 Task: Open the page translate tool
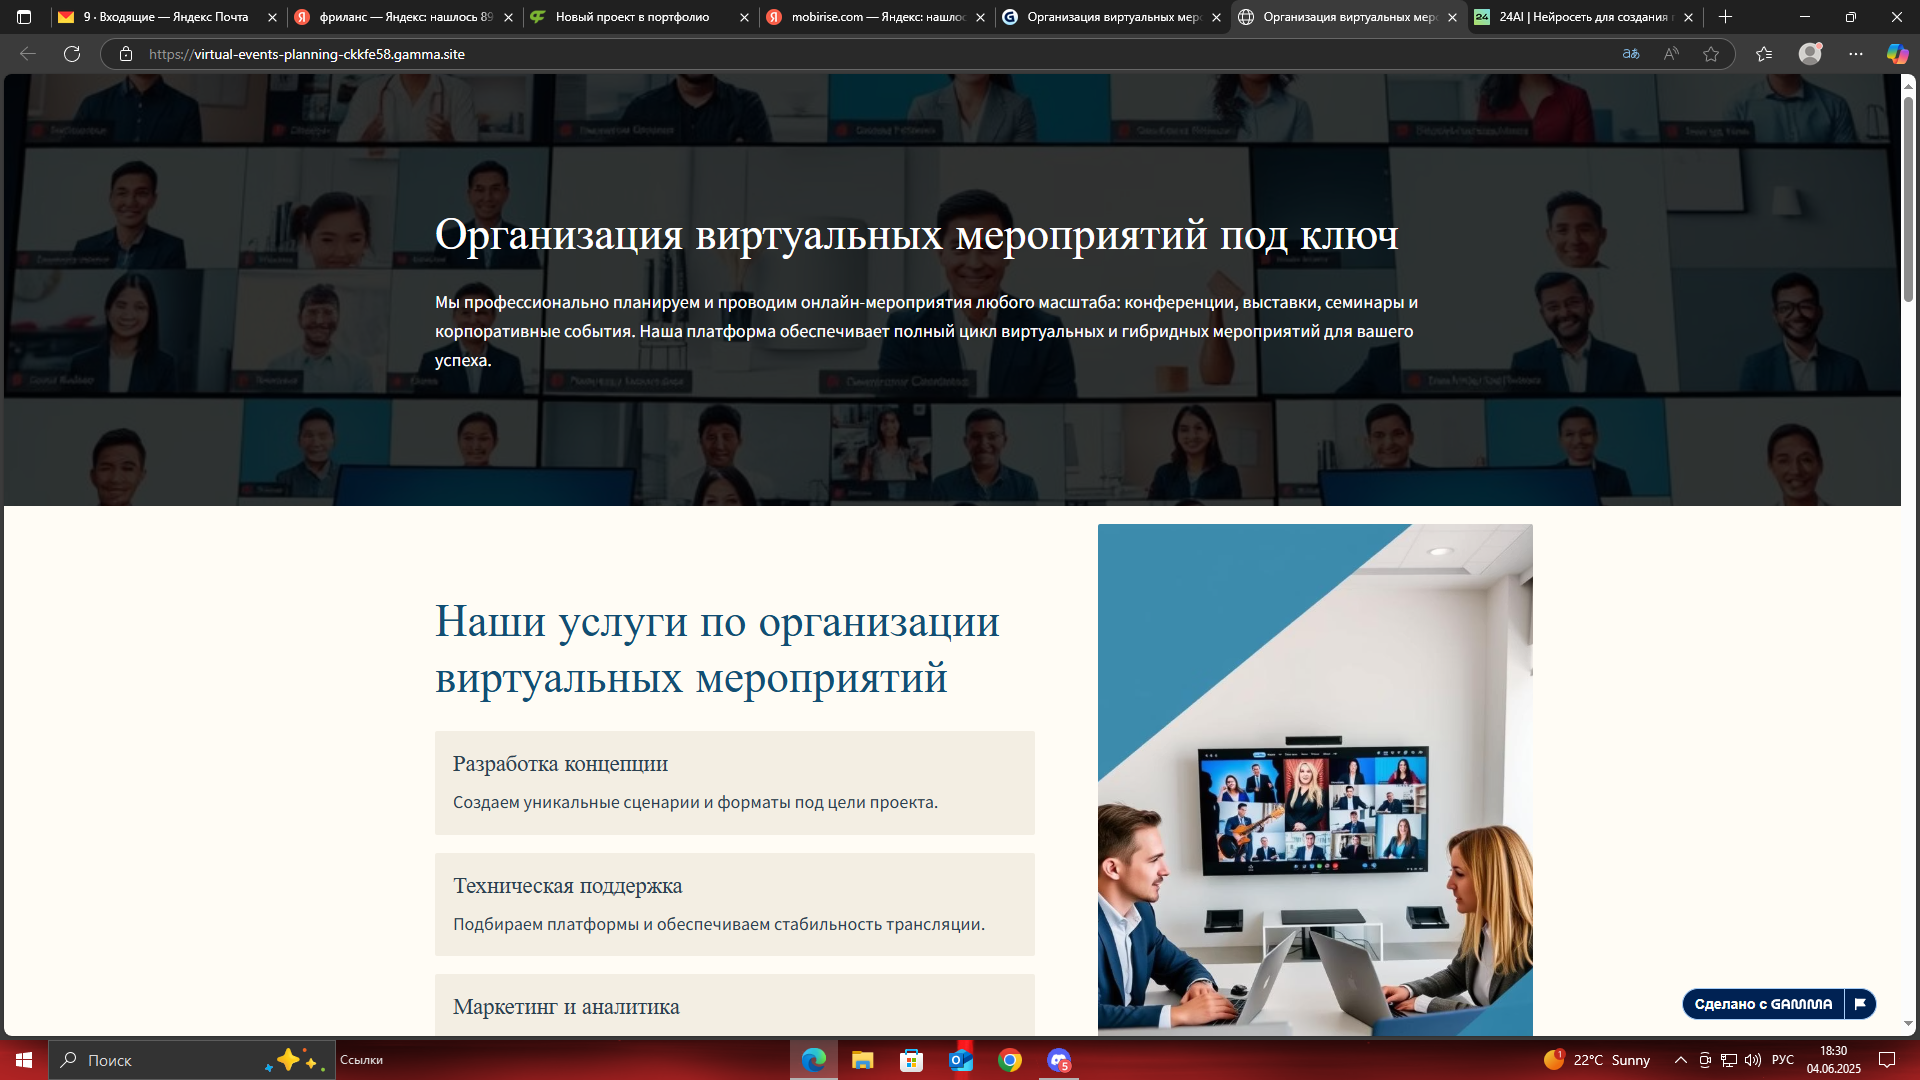coord(1630,54)
